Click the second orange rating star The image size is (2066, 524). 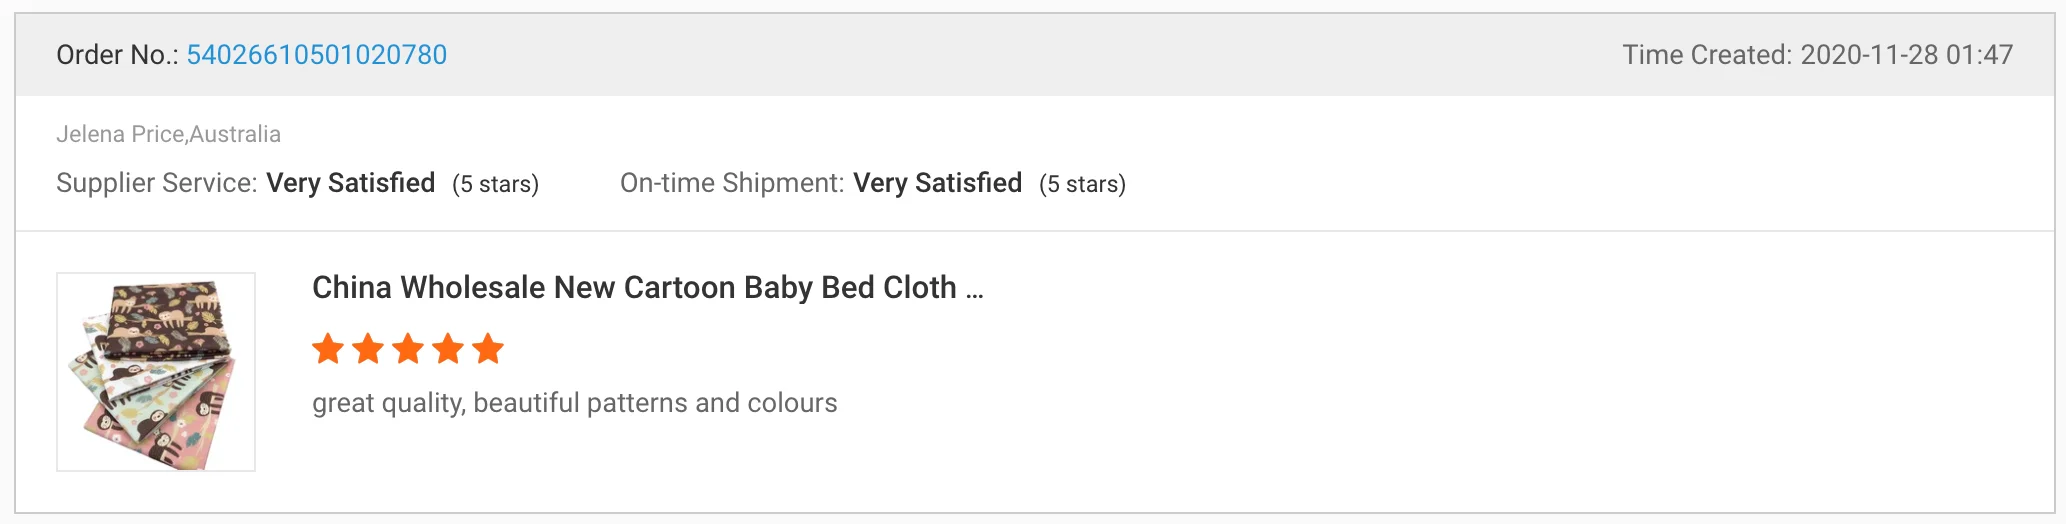pyautogui.click(x=368, y=349)
